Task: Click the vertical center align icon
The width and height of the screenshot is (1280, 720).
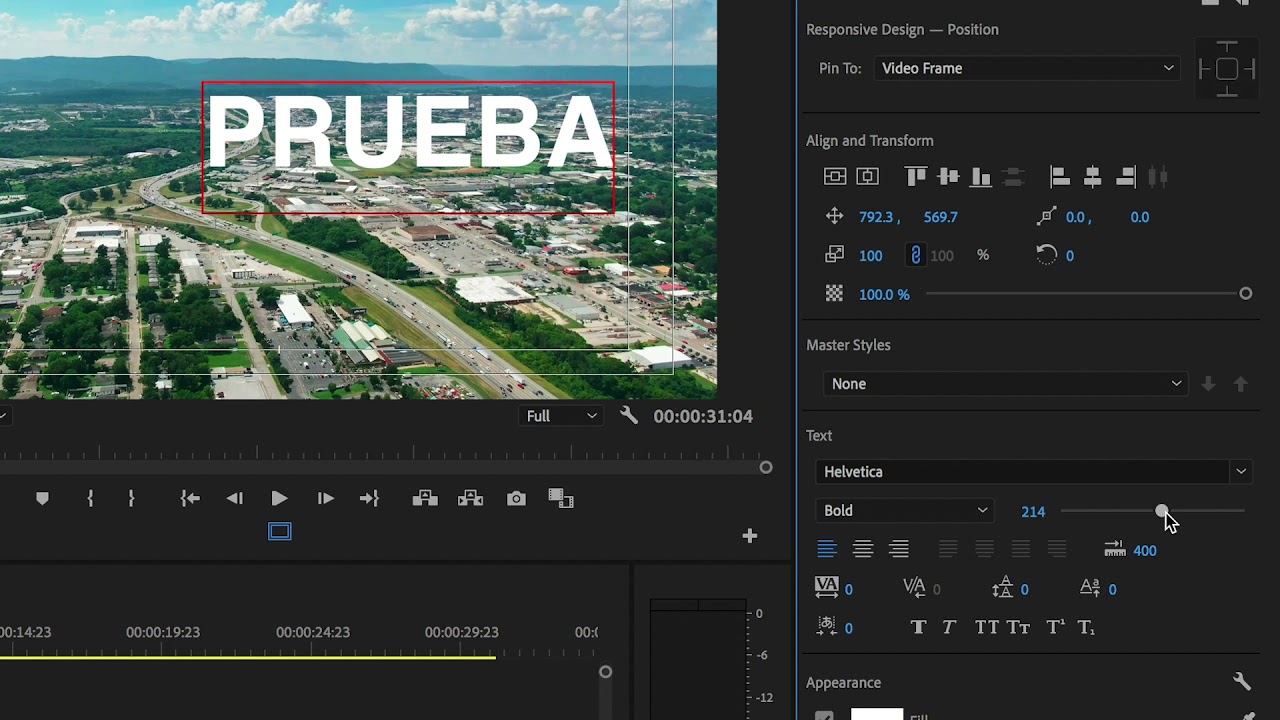Action: pos(835,177)
